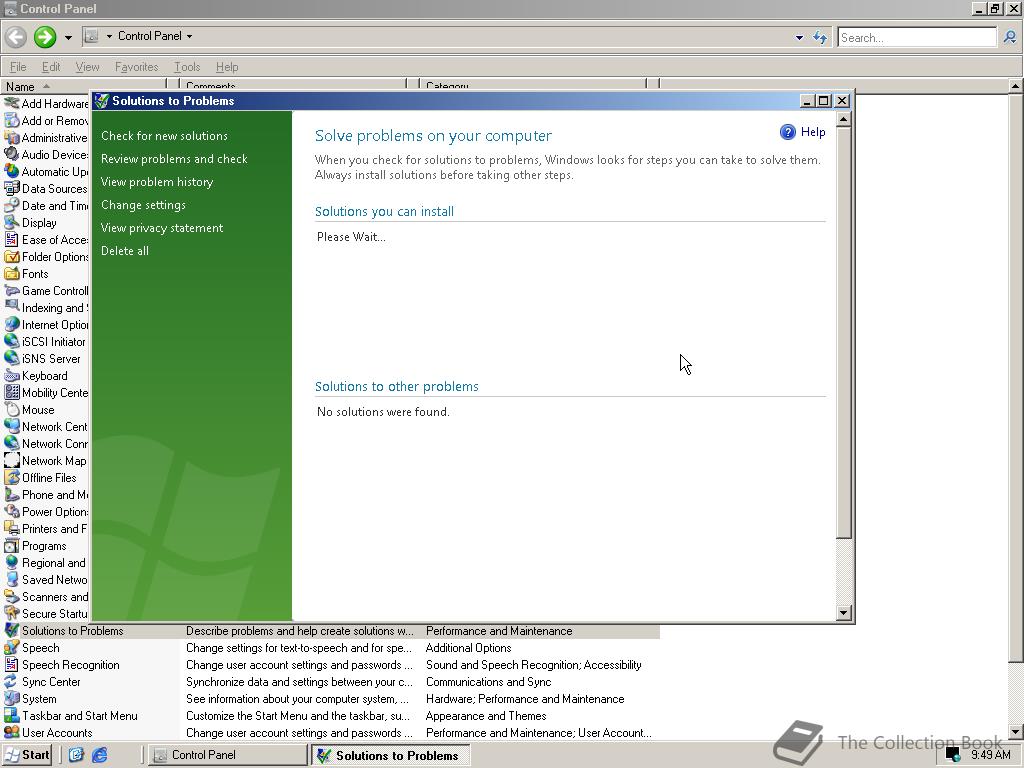
Task: Open the Automatic Updates icon
Action: coord(12,171)
